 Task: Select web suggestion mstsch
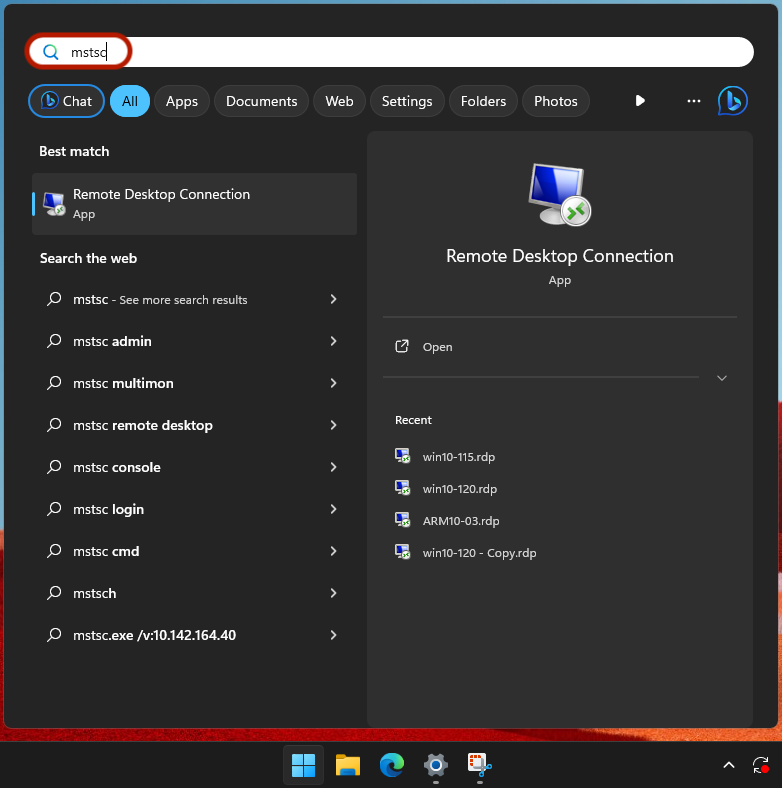(x=194, y=594)
